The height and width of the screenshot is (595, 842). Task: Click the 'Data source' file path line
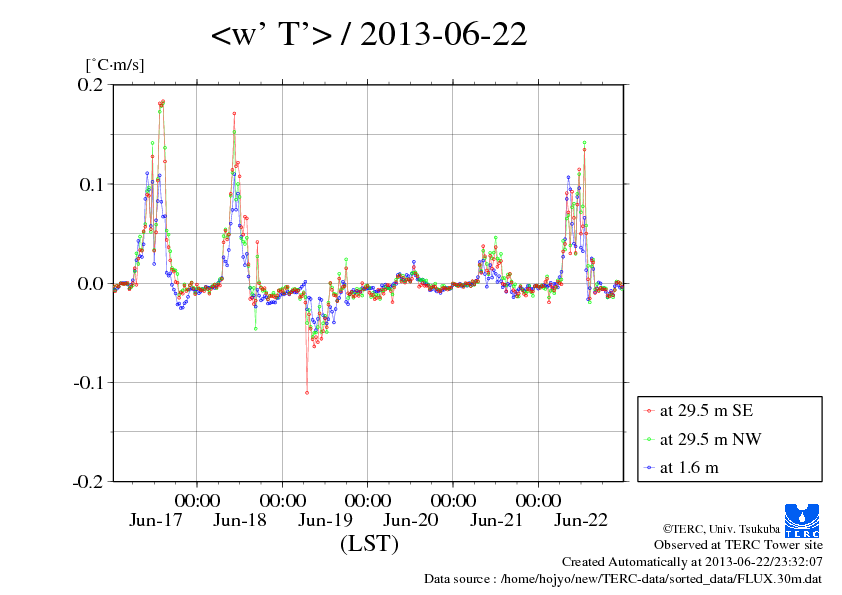623,579
